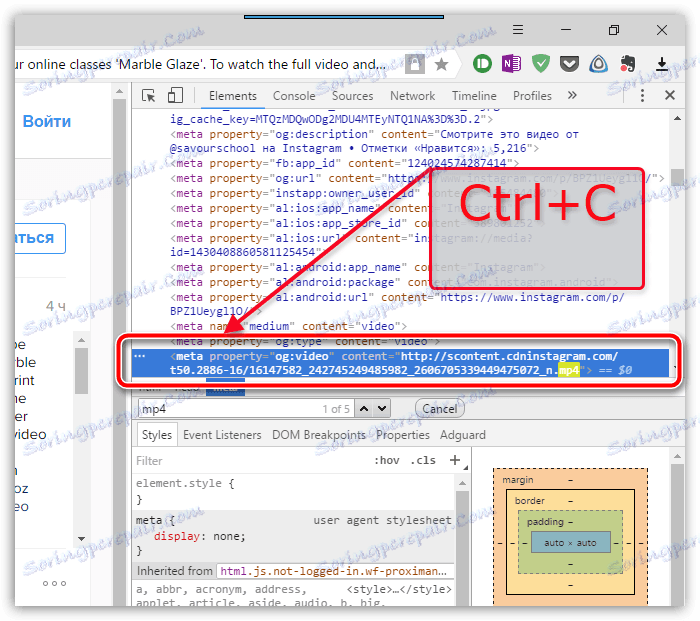Bookmark page with the star icon
Viewport: 700px width, 621px height.
[x=442, y=65]
